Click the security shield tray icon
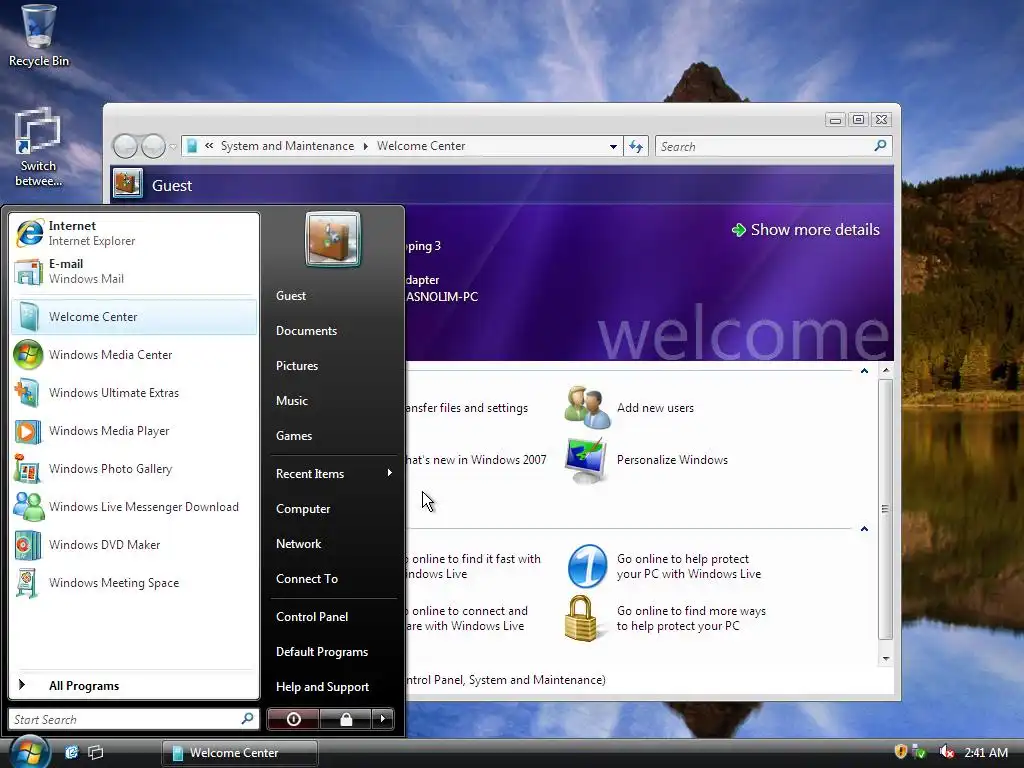 901,752
